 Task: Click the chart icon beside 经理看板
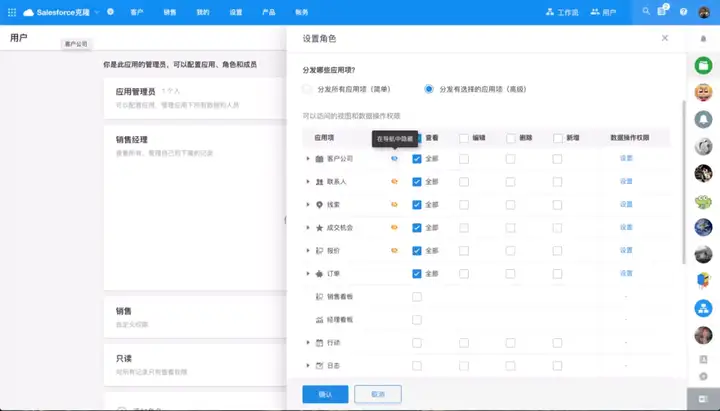coord(320,320)
